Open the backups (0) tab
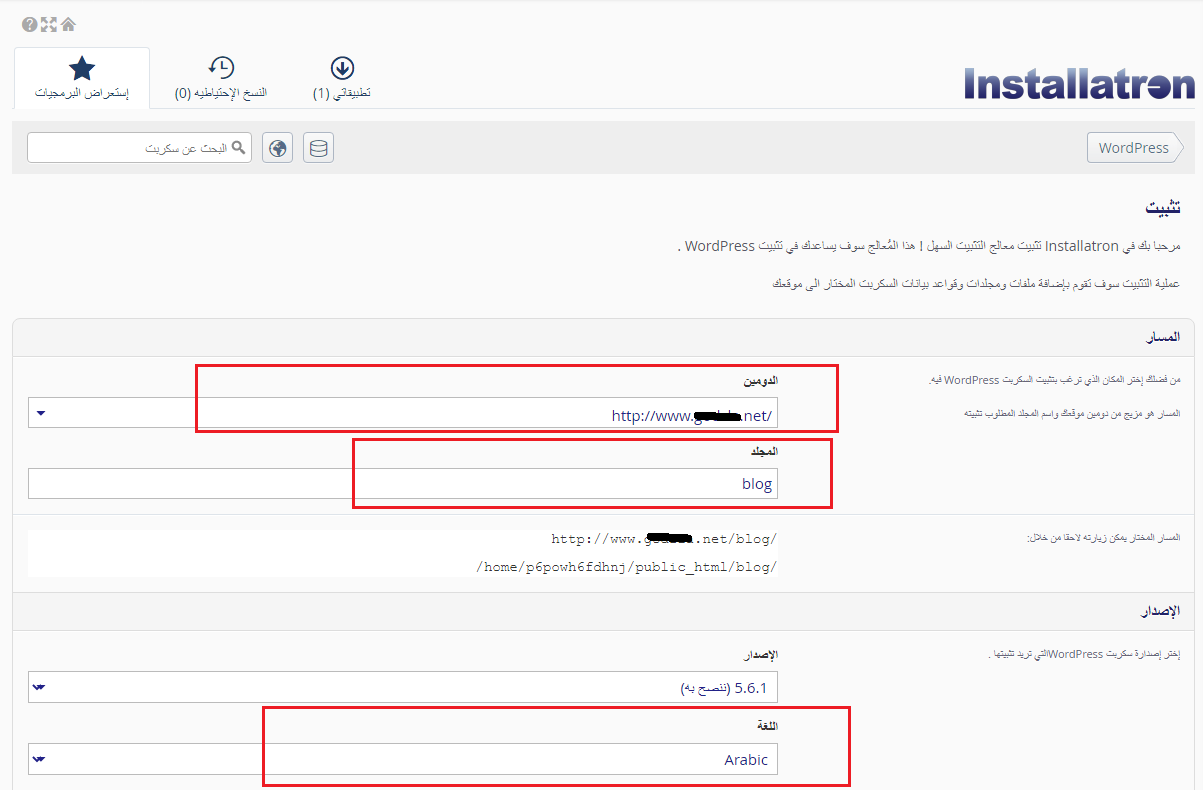 point(221,78)
